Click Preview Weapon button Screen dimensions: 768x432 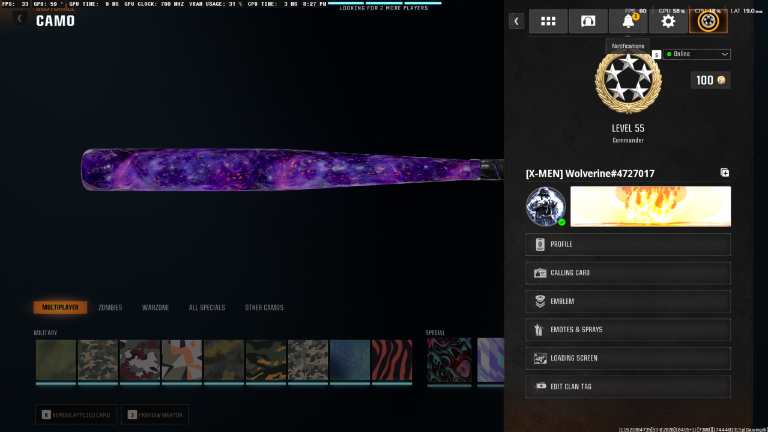coord(155,414)
